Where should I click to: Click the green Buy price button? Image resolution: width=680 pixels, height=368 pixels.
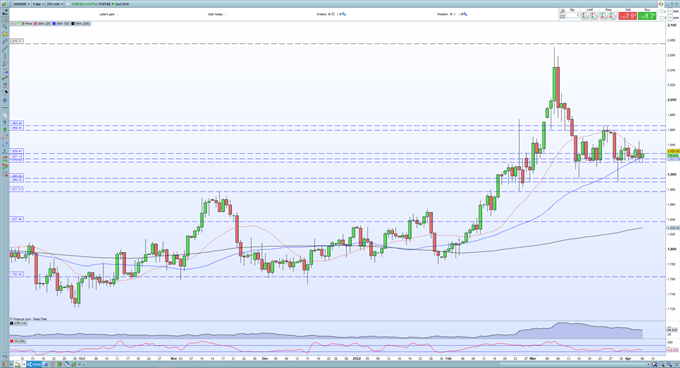pos(647,16)
